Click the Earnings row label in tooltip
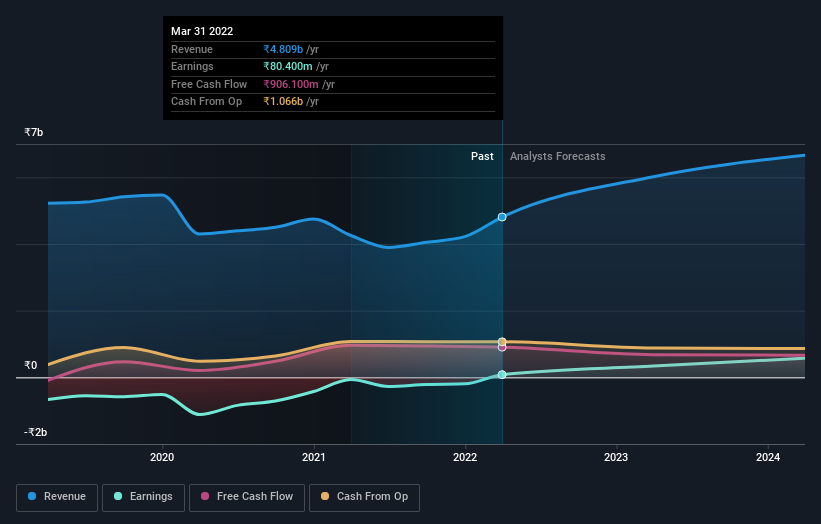This screenshot has width=821, height=524. (192, 66)
